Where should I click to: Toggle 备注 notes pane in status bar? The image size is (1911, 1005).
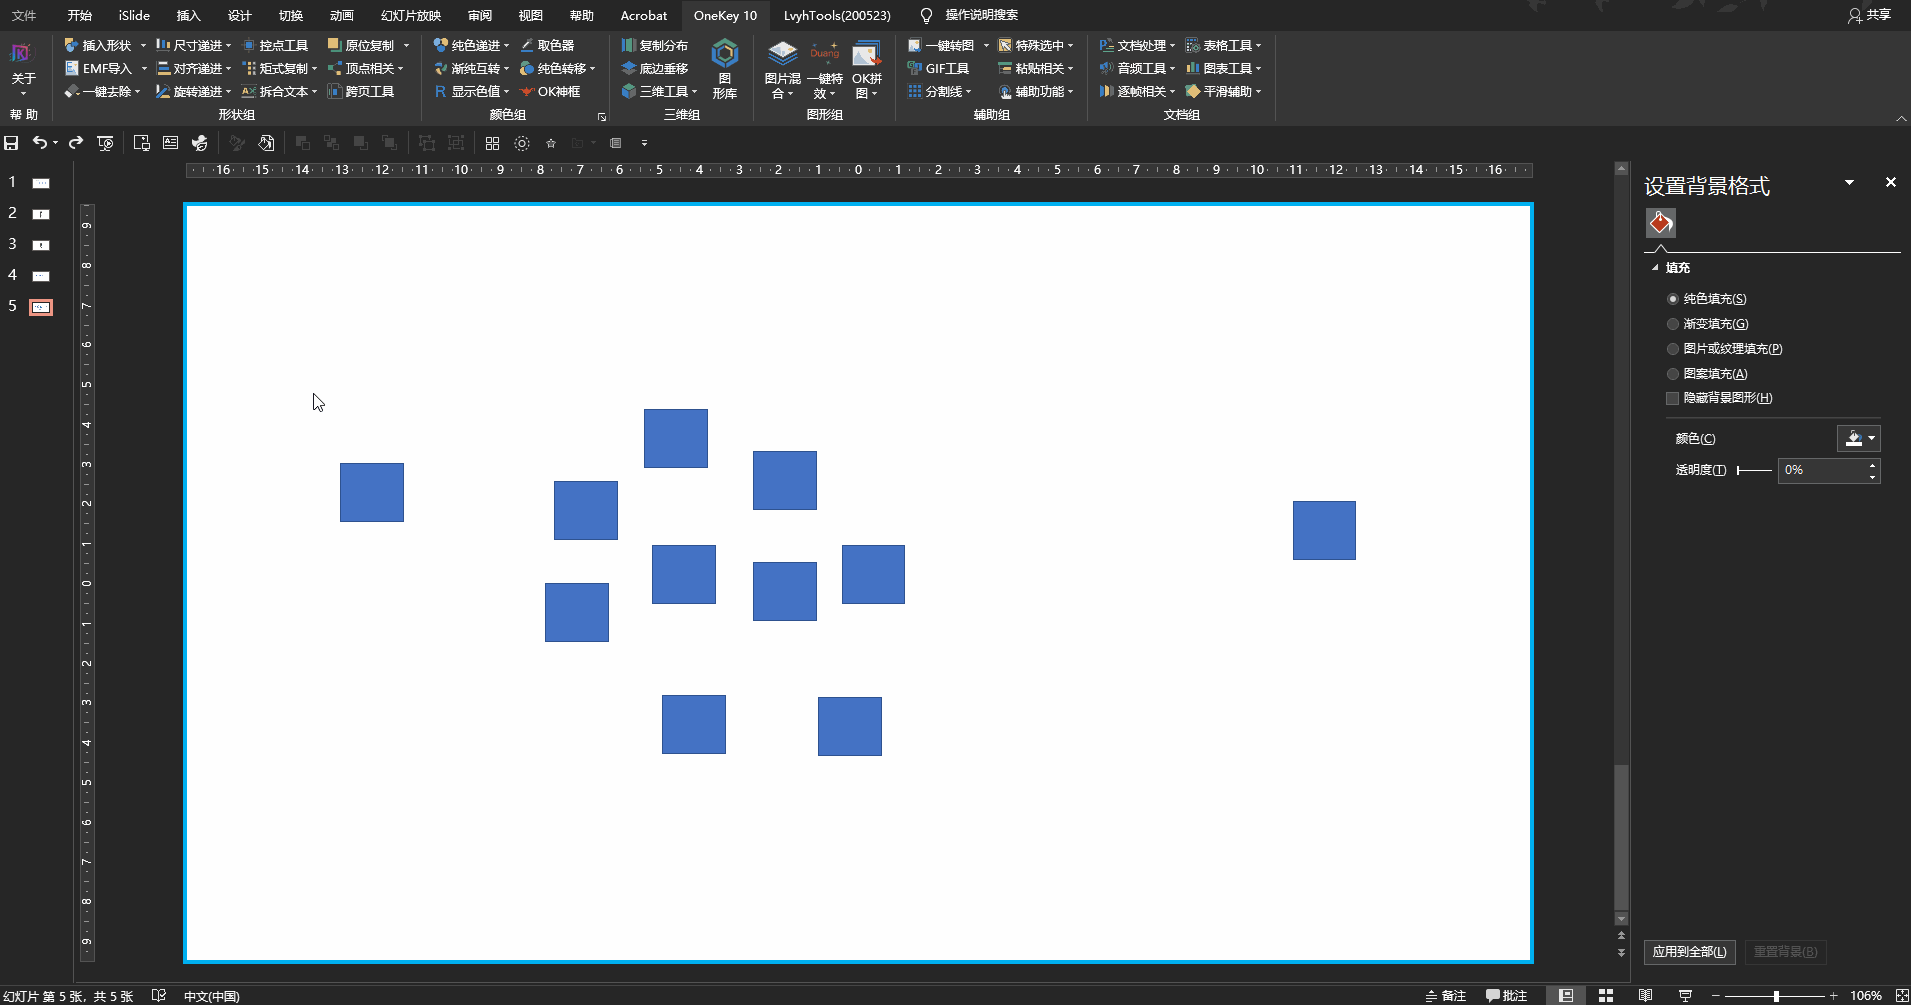pyautogui.click(x=1446, y=996)
